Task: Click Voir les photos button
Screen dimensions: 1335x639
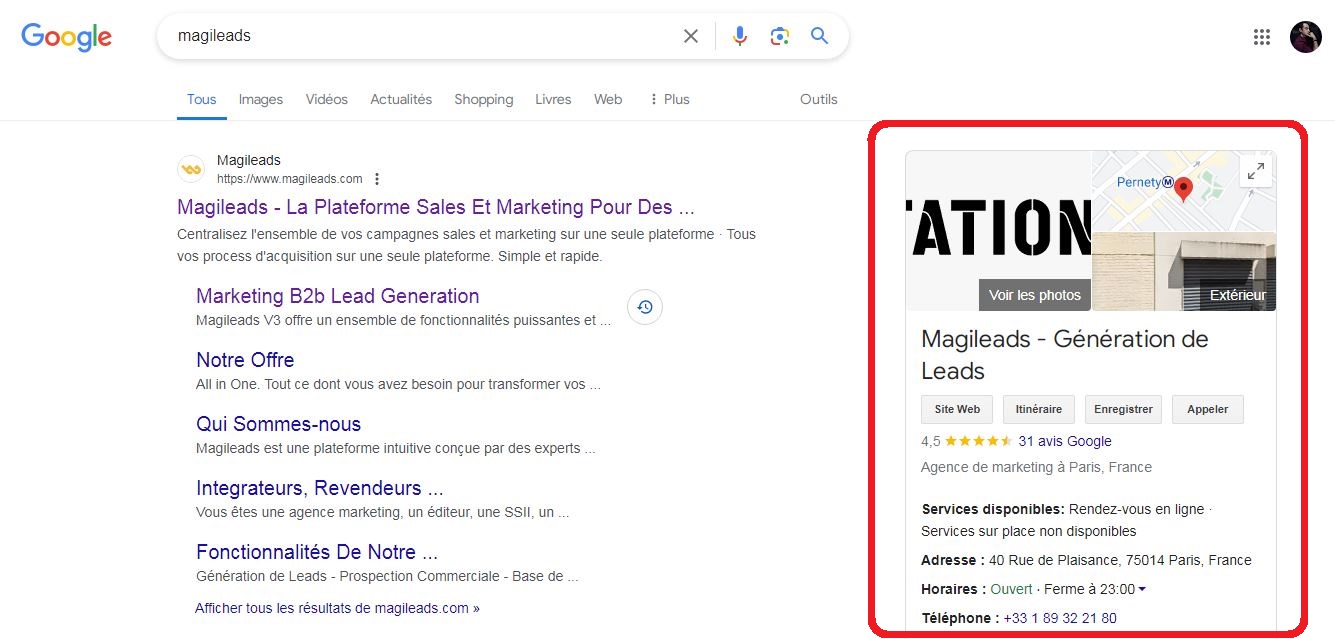Action: click(1035, 295)
